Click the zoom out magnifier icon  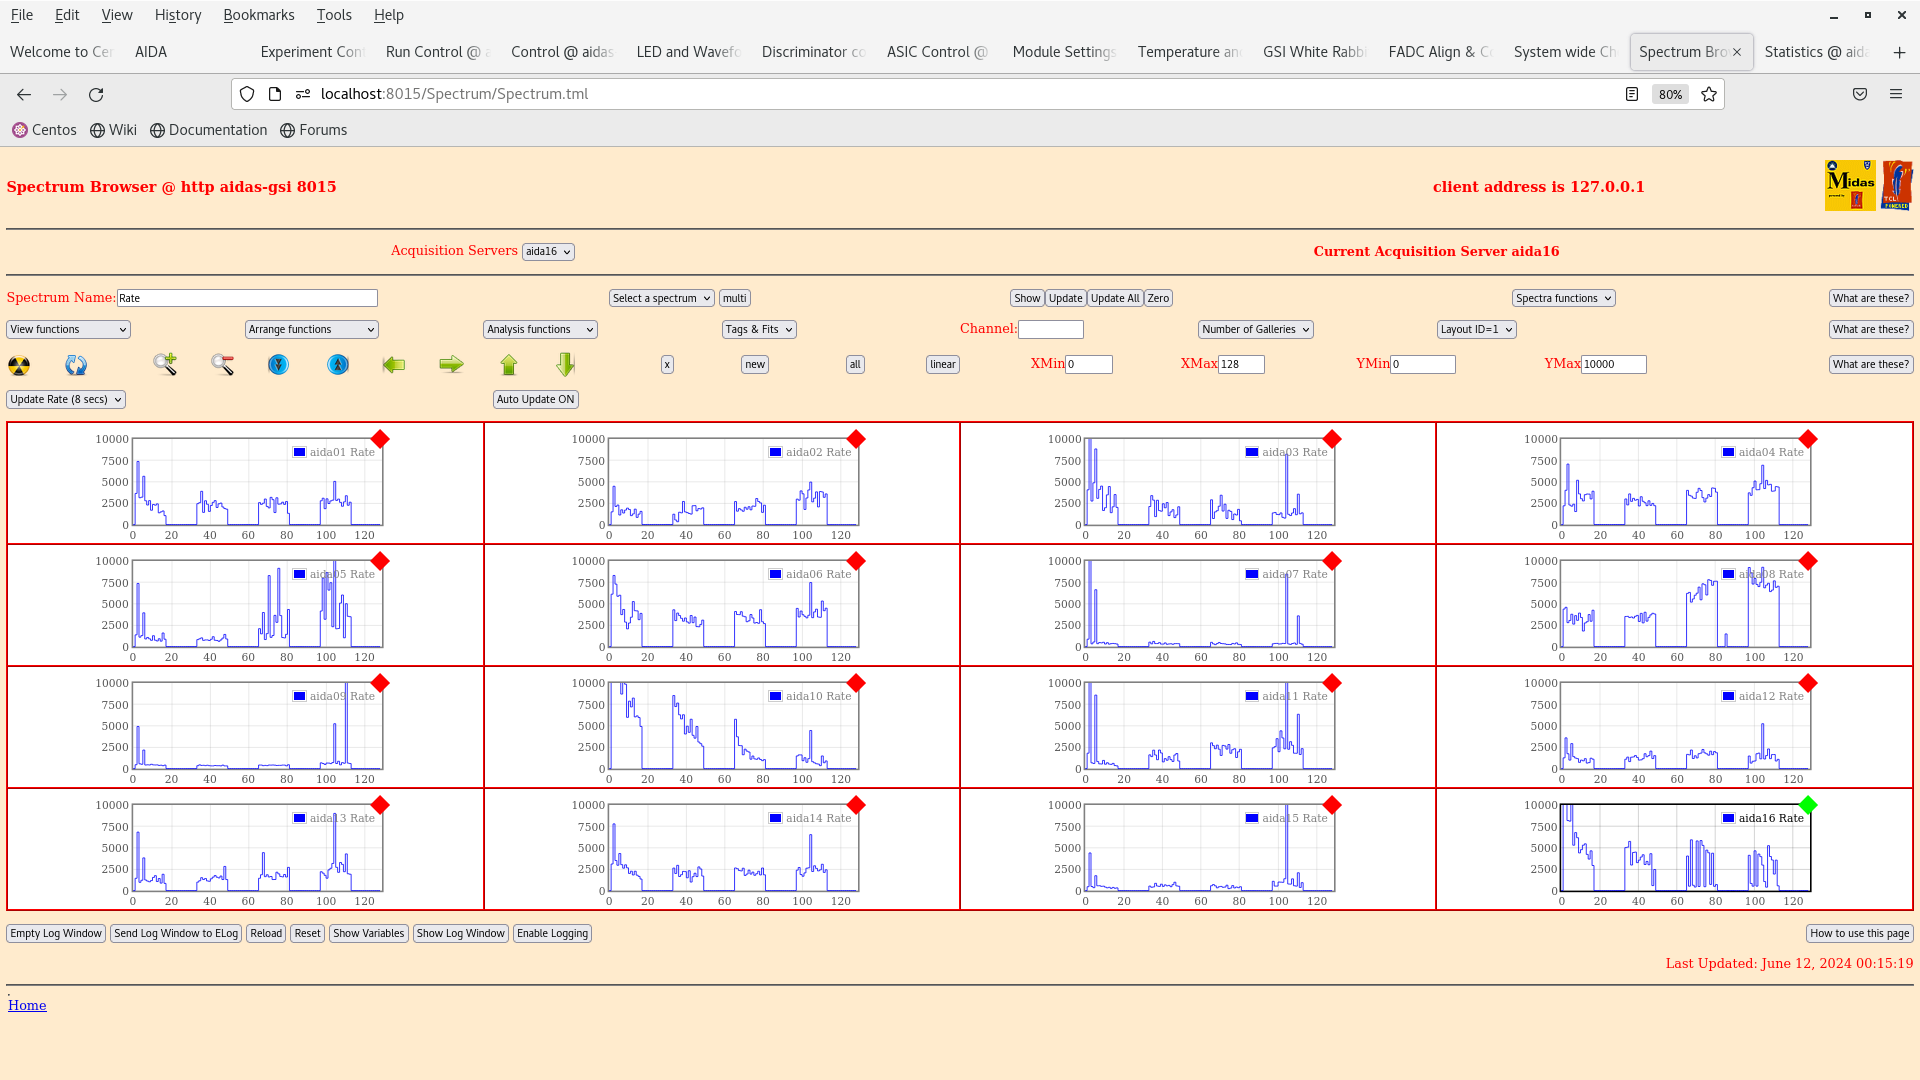tap(222, 365)
